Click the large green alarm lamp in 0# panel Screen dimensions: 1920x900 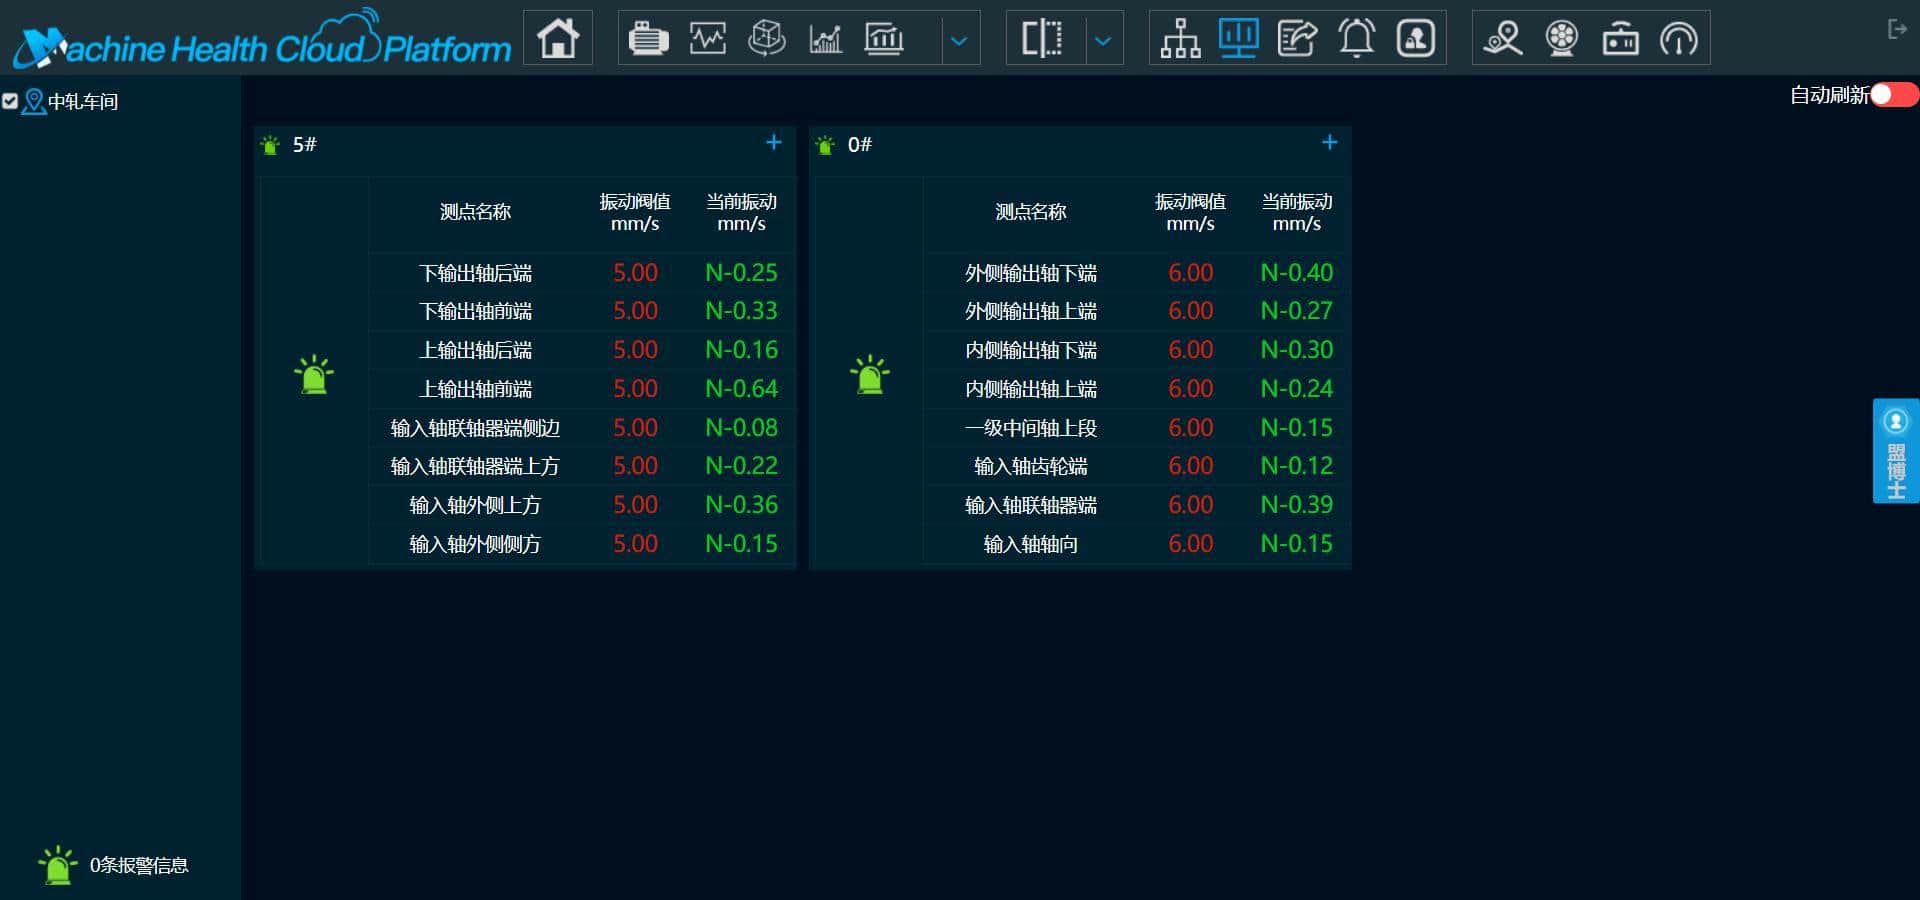pyautogui.click(x=870, y=374)
